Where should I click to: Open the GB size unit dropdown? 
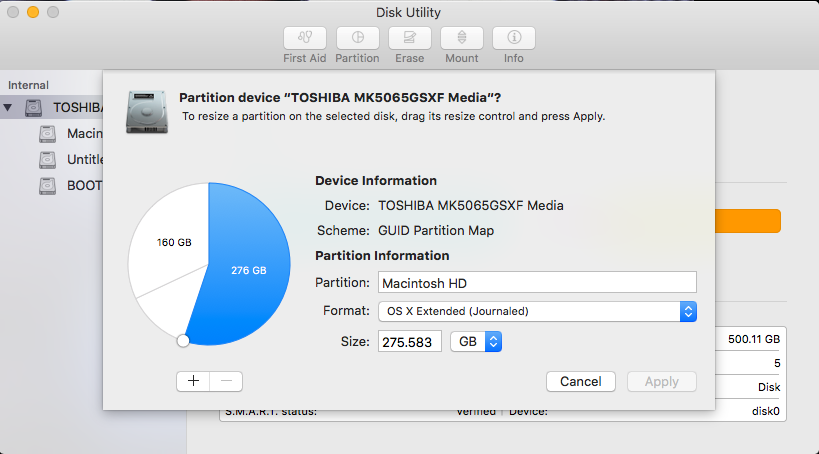click(x=476, y=342)
